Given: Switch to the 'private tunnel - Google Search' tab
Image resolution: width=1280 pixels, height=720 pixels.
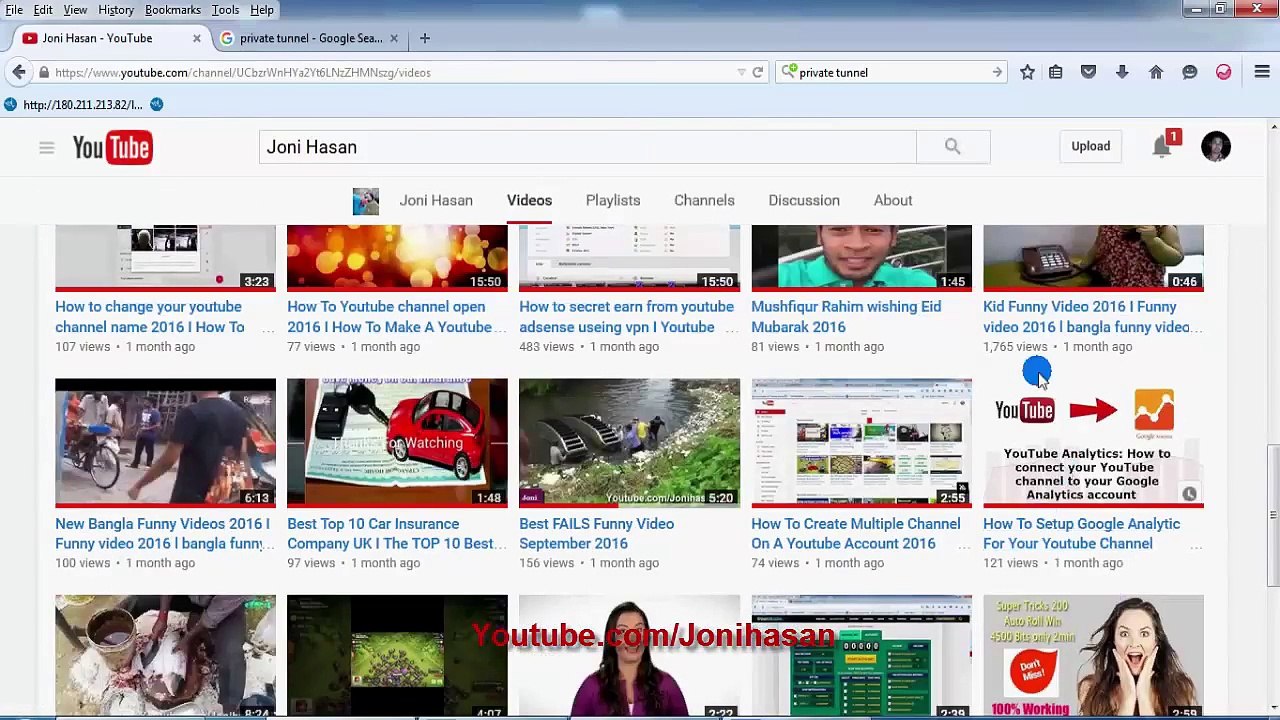Looking at the screenshot, I should coord(310,38).
